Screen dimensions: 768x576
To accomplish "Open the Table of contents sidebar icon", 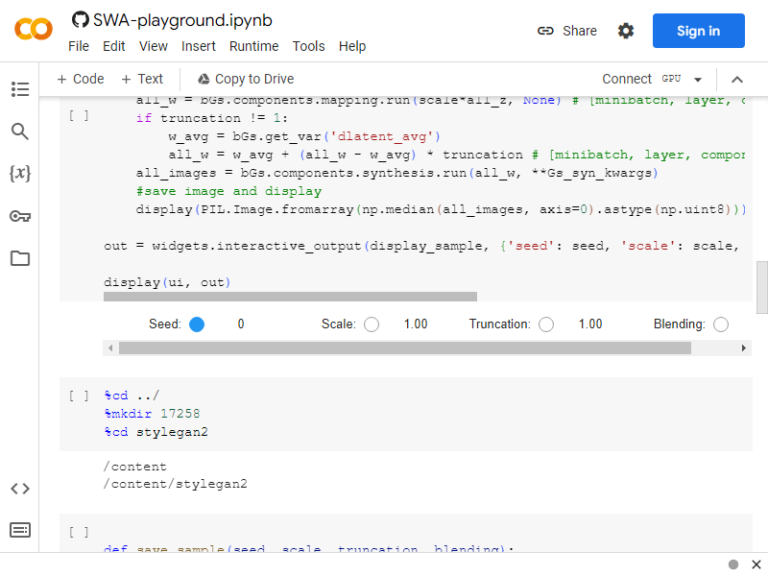I will (x=20, y=89).
